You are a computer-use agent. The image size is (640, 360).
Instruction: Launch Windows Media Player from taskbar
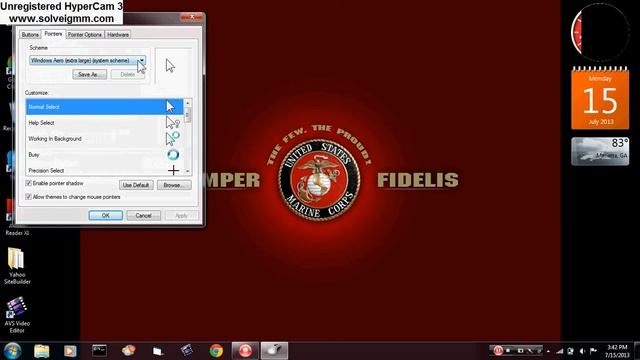click(x=70, y=351)
